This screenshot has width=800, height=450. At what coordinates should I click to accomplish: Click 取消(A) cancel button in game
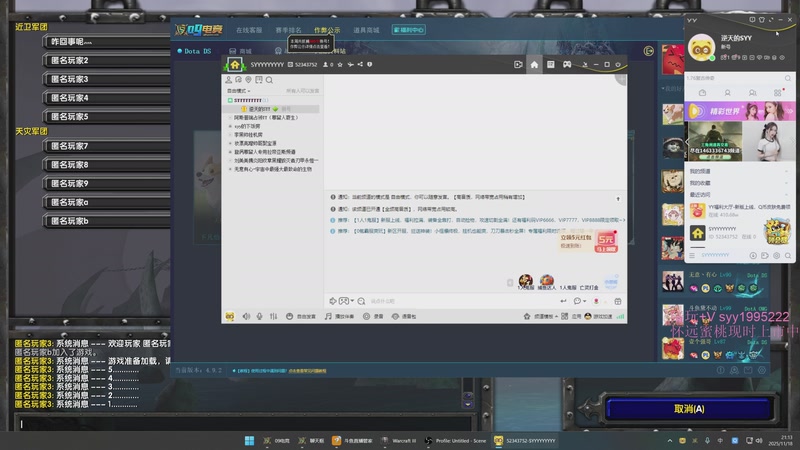[689, 409]
